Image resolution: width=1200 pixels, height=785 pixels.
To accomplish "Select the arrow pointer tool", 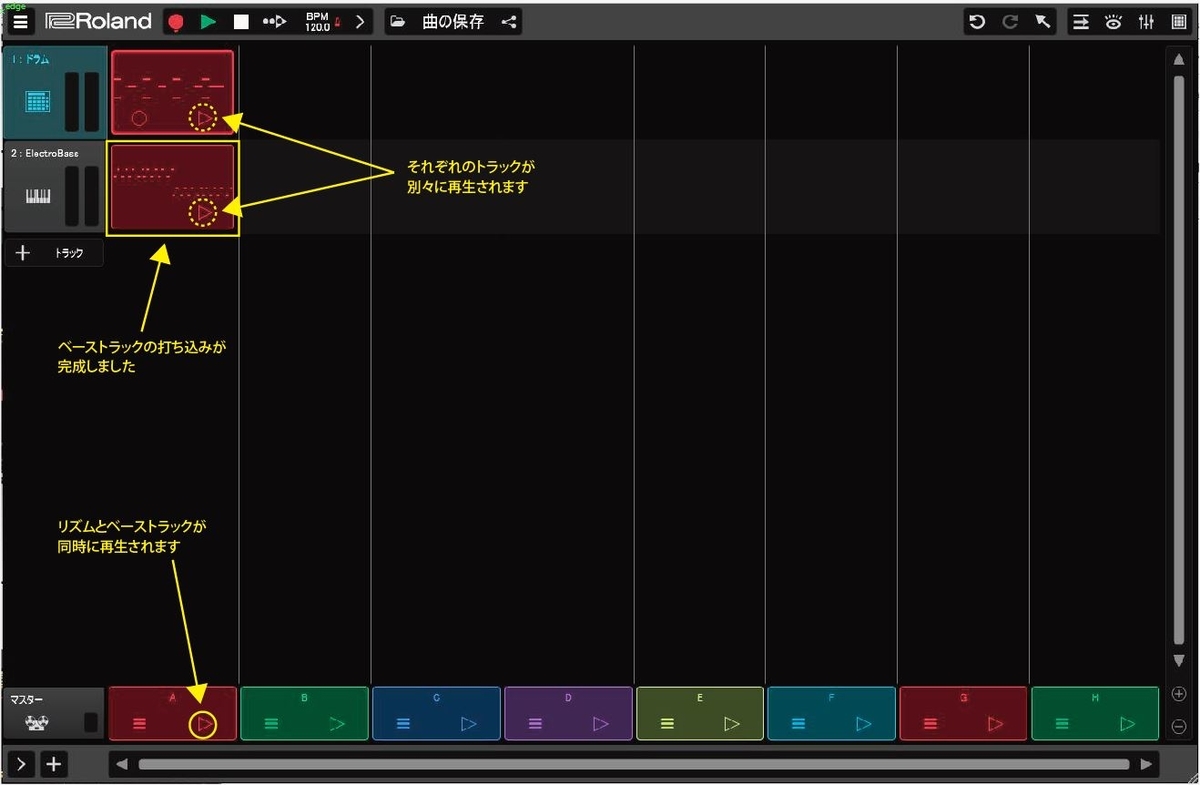I will pyautogui.click(x=1043, y=22).
